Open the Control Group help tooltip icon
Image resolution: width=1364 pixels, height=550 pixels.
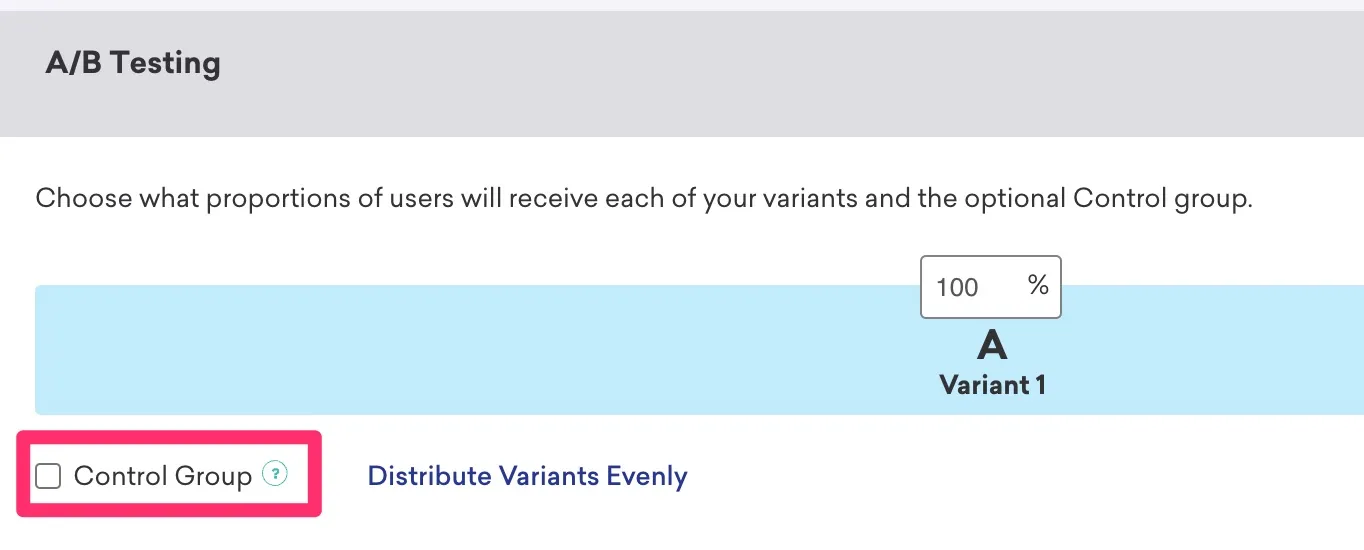(274, 474)
